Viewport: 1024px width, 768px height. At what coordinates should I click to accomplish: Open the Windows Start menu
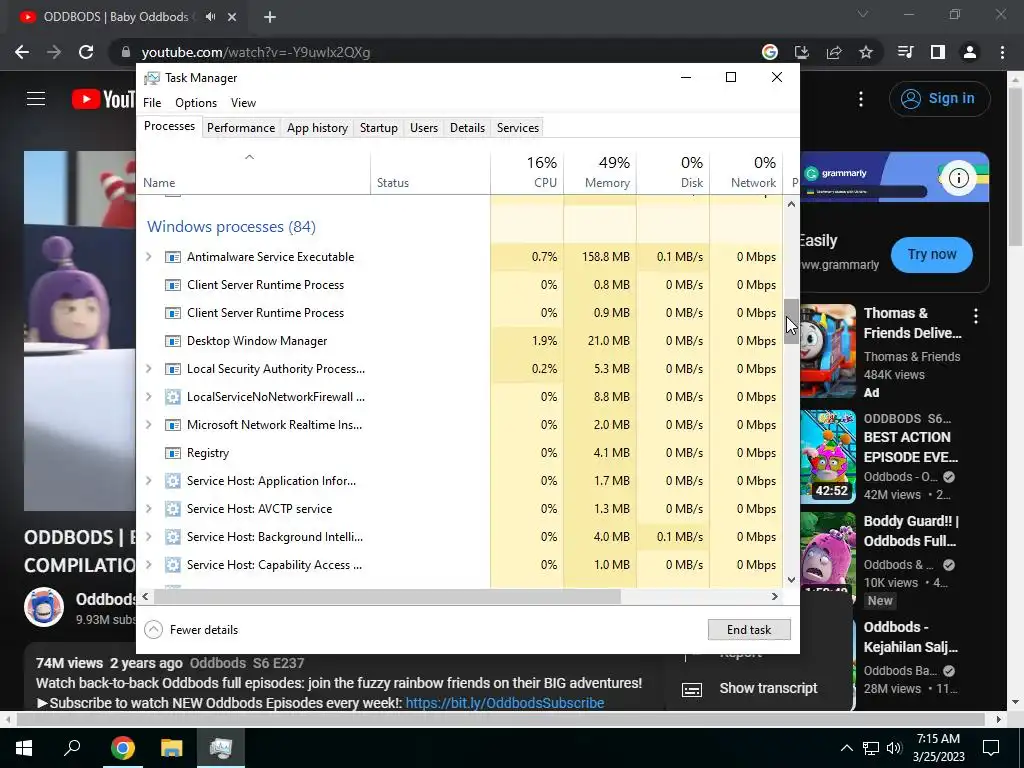24,748
